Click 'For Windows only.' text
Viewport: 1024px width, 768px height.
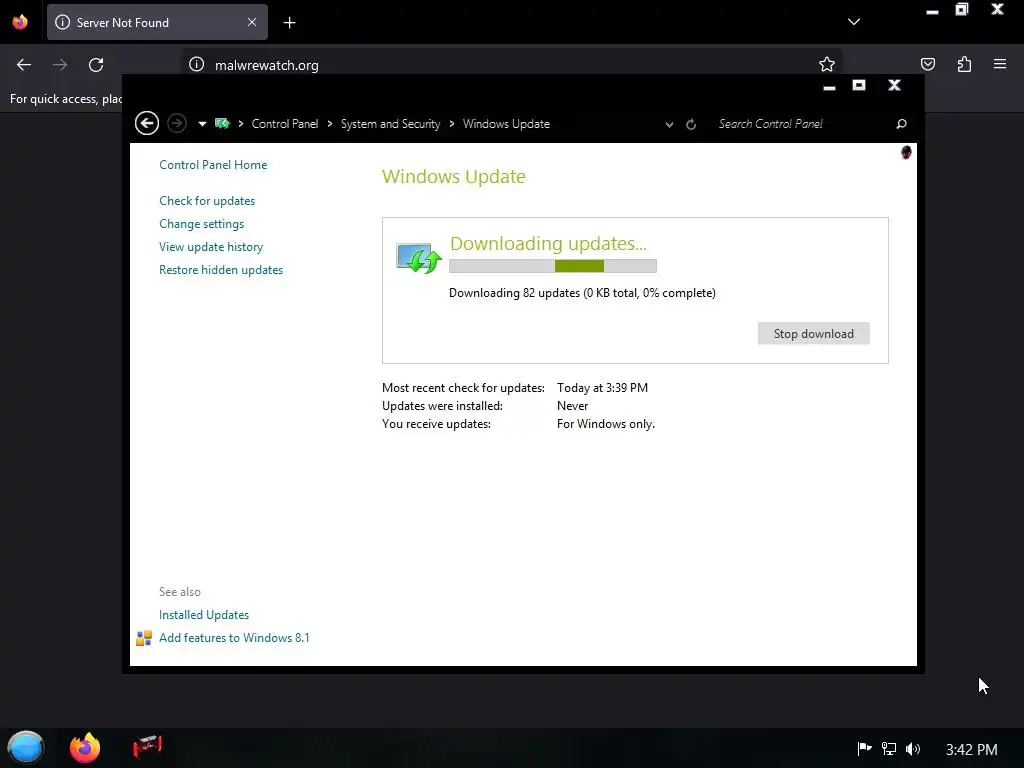(605, 424)
